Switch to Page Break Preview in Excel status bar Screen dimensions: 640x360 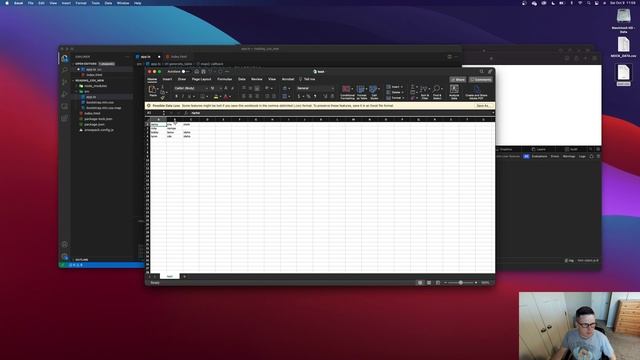click(438, 282)
